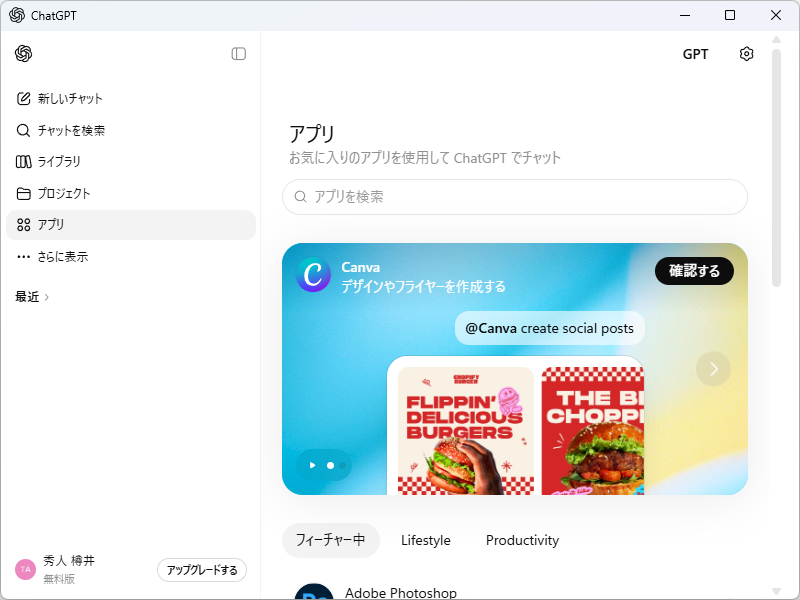This screenshot has height=600, width=800.
Task: Open the GPT link in header
Action: [x=695, y=54]
